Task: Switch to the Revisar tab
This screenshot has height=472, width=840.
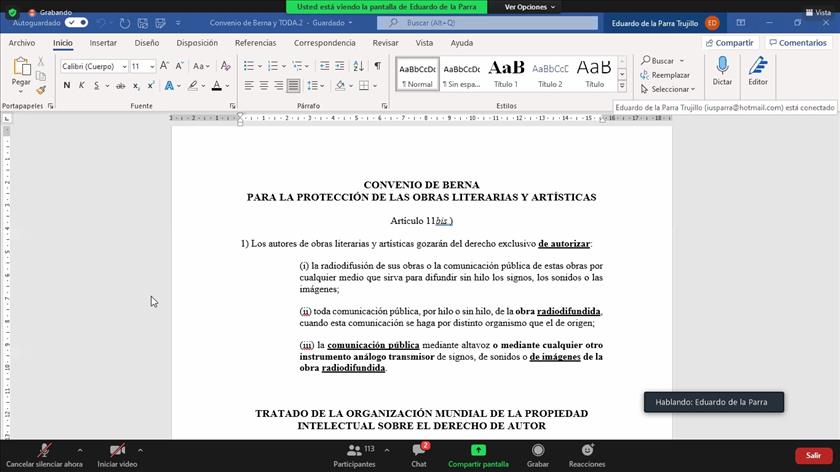Action: 385,43
